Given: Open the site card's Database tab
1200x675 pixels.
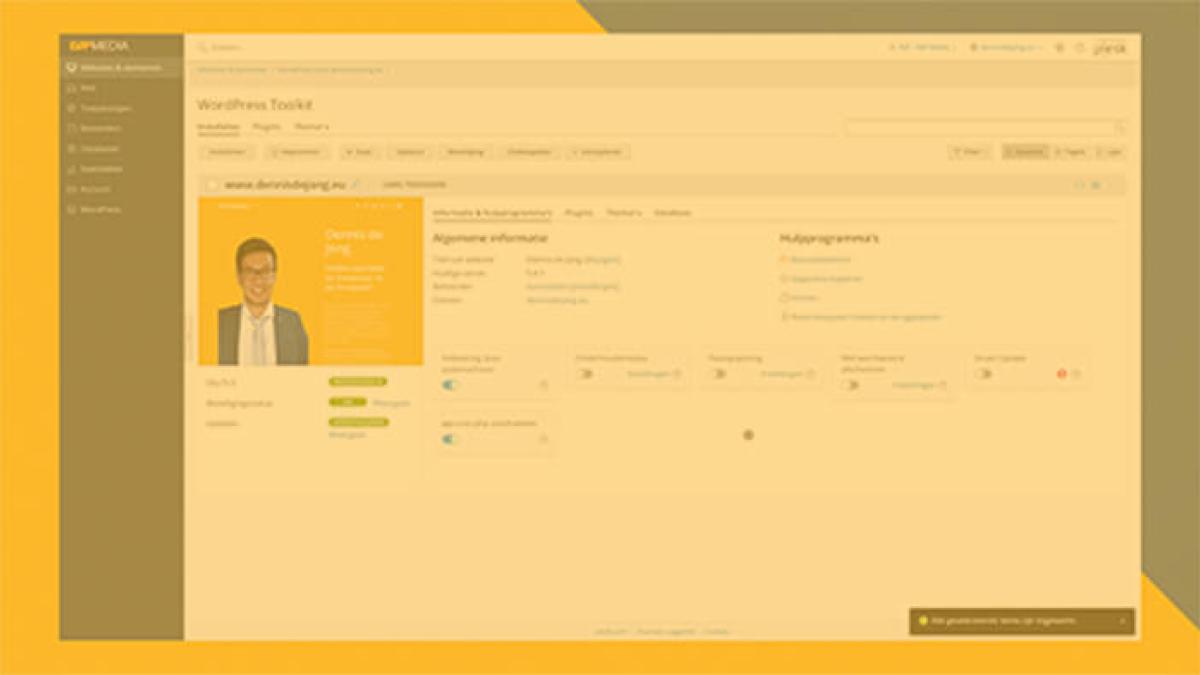Looking at the screenshot, I should [x=673, y=213].
